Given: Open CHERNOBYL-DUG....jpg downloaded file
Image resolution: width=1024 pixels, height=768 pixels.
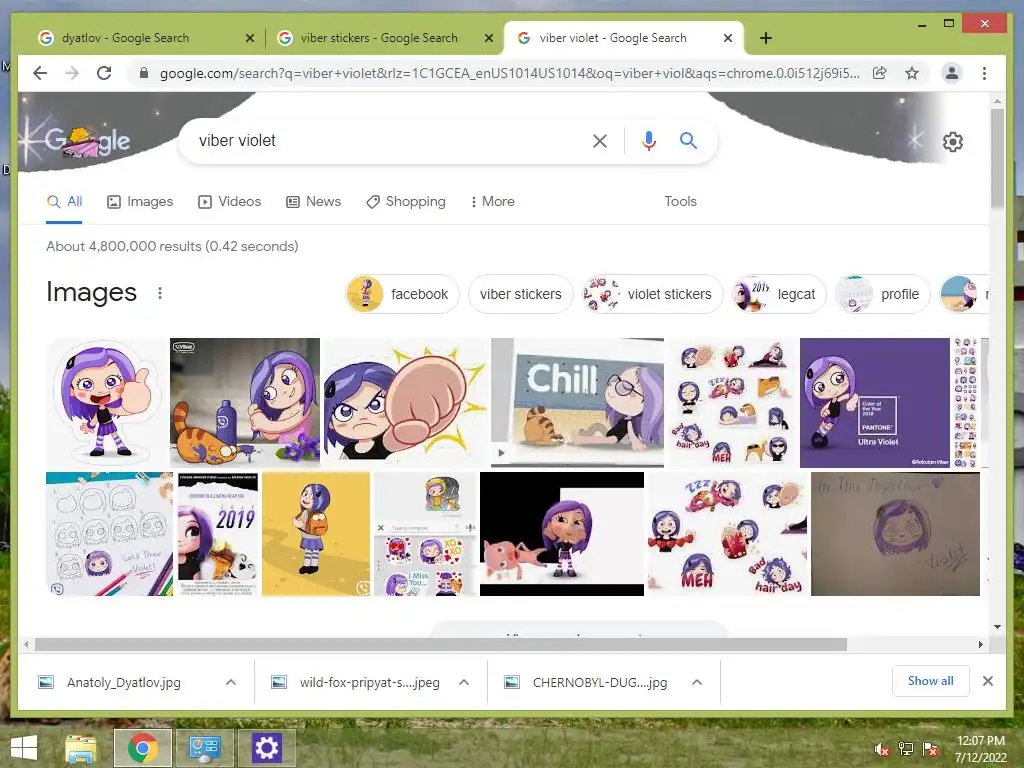Looking at the screenshot, I should click(x=600, y=682).
